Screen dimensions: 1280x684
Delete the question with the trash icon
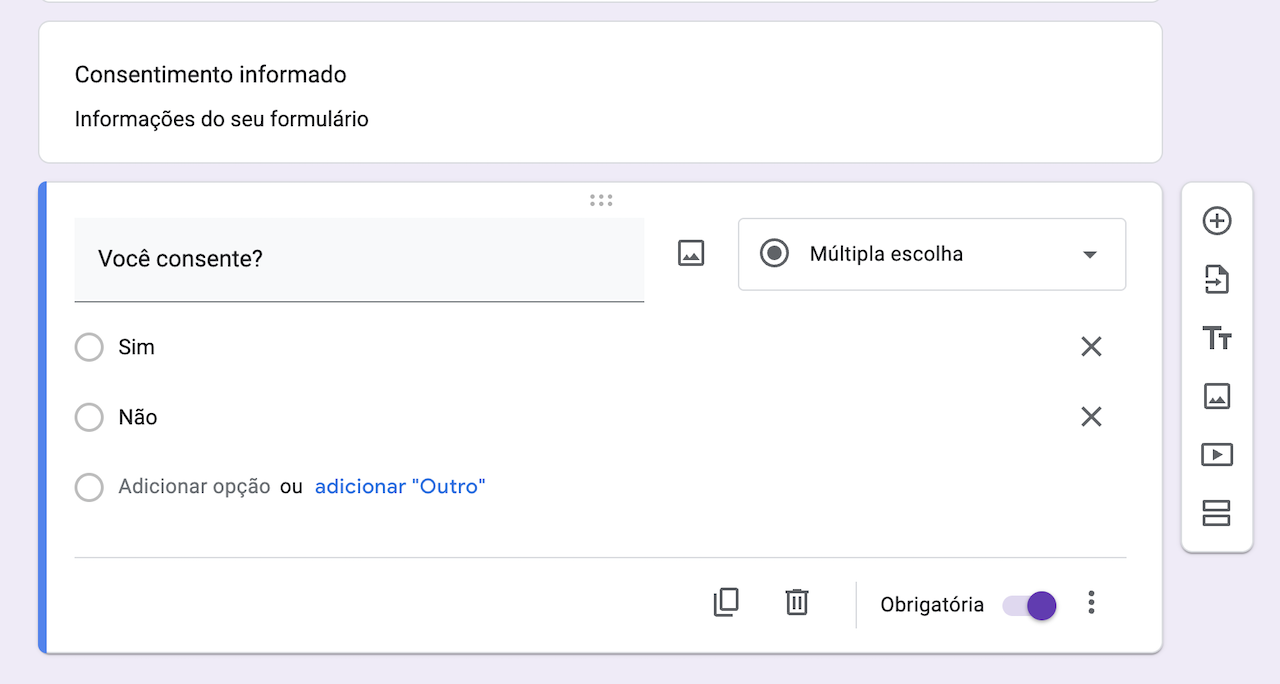coord(797,602)
